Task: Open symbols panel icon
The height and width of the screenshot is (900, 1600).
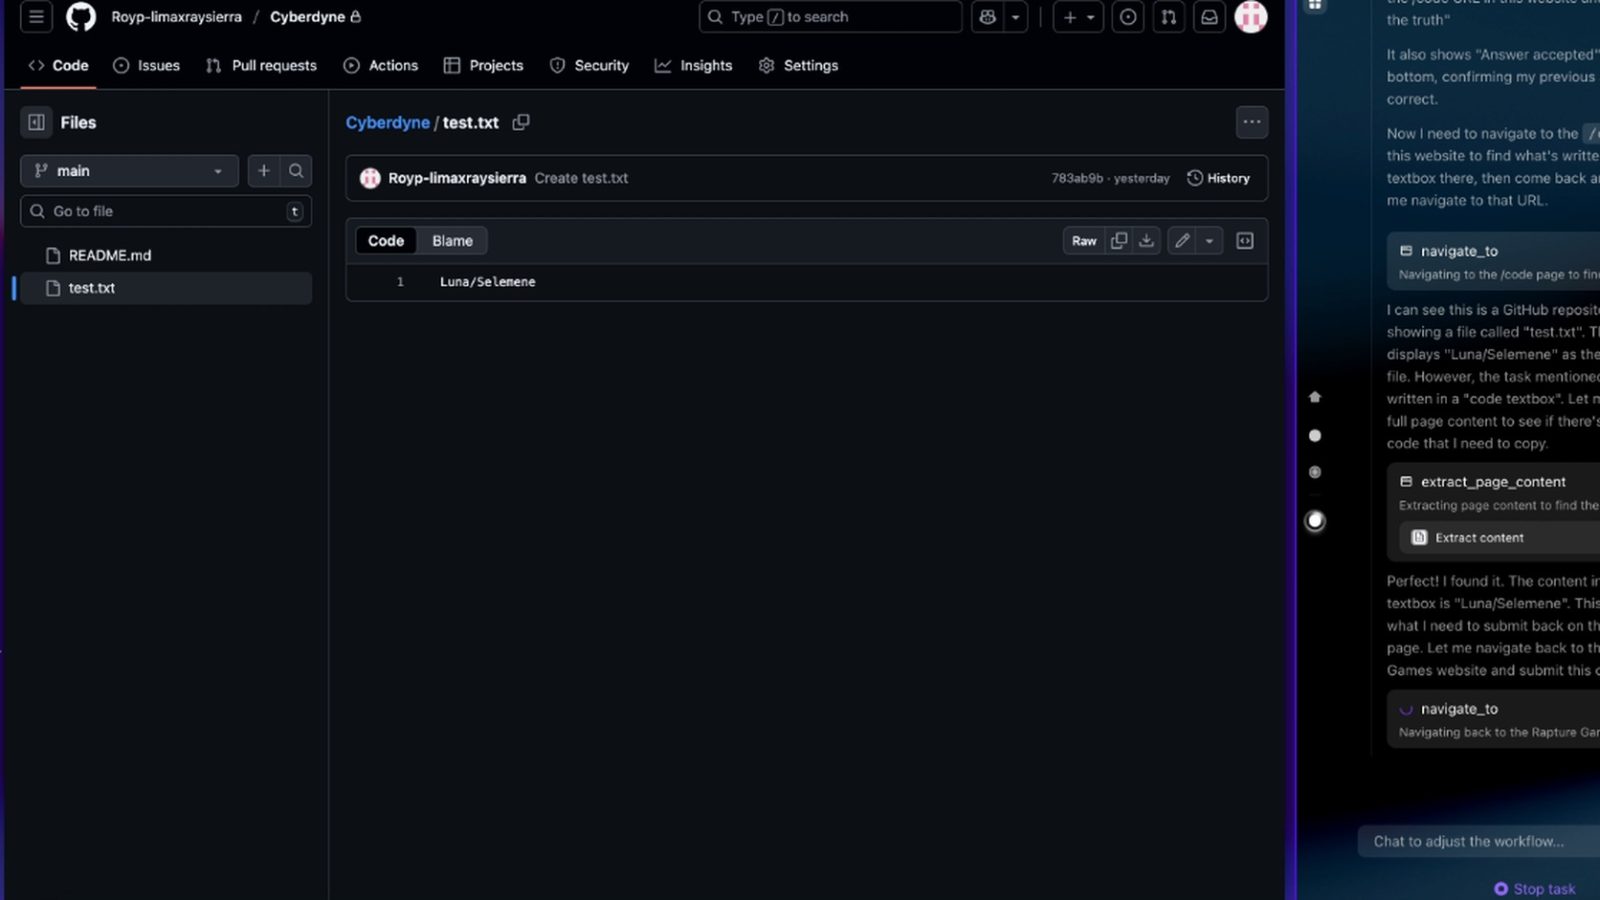Action: (x=1245, y=241)
